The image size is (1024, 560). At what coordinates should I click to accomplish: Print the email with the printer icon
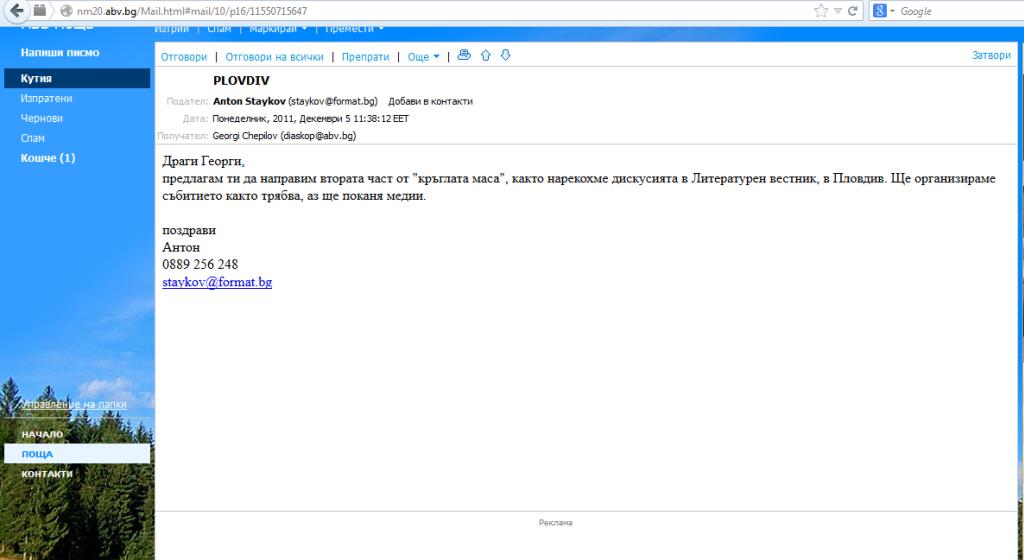click(464, 55)
